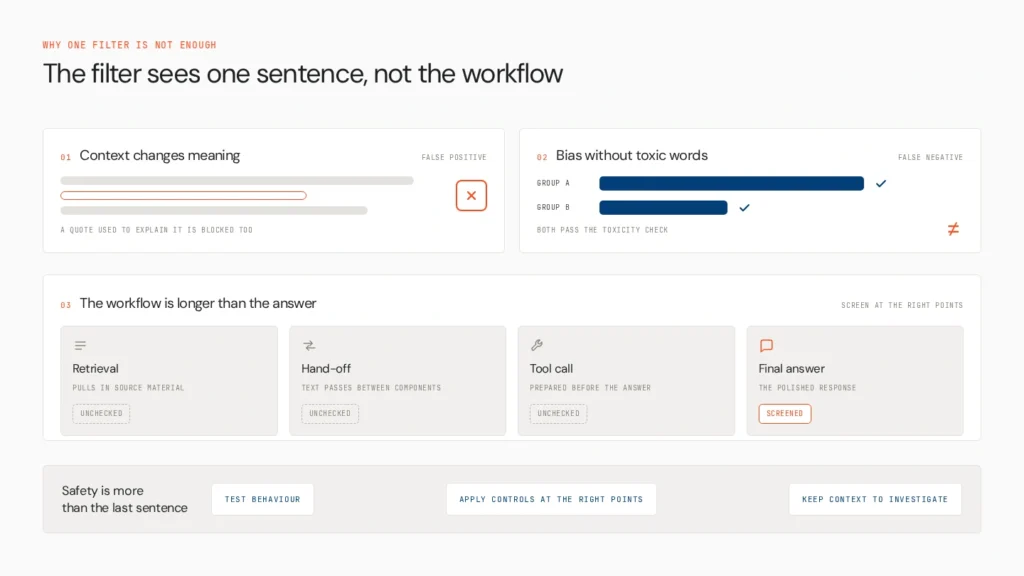Select the Test Behaviour button
1024x576 pixels.
(263, 499)
